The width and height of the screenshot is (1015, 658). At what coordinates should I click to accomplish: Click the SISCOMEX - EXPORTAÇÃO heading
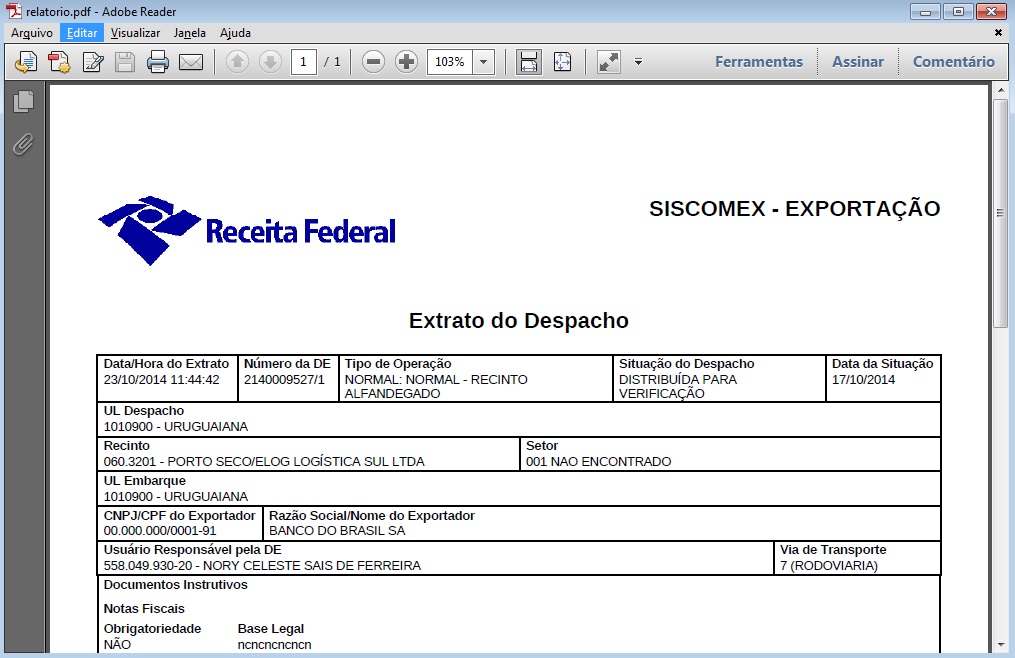pyautogui.click(x=794, y=209)
